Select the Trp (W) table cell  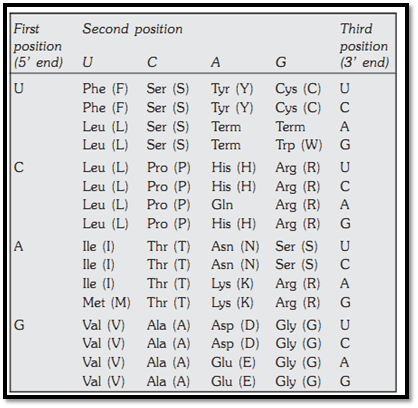(299, 145)
